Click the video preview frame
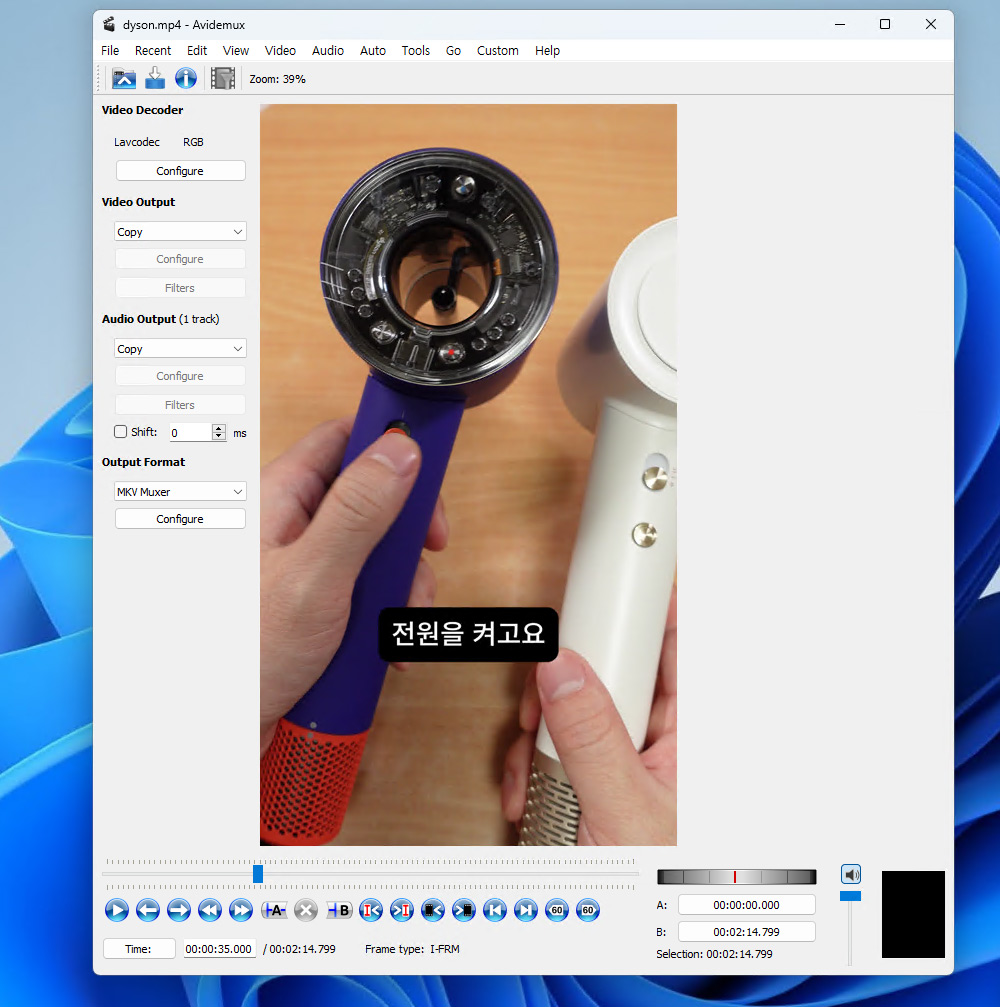1000x1007 pixels. [x=468, y=475]
